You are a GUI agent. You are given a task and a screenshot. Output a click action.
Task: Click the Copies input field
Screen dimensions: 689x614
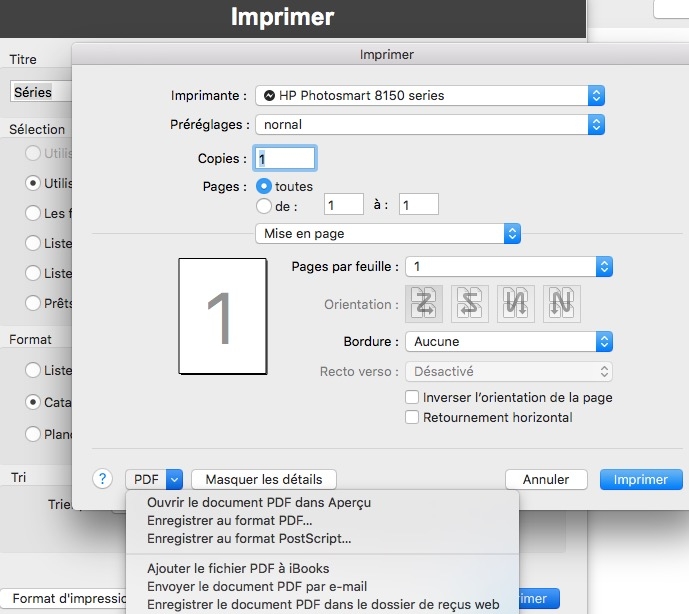285,158
